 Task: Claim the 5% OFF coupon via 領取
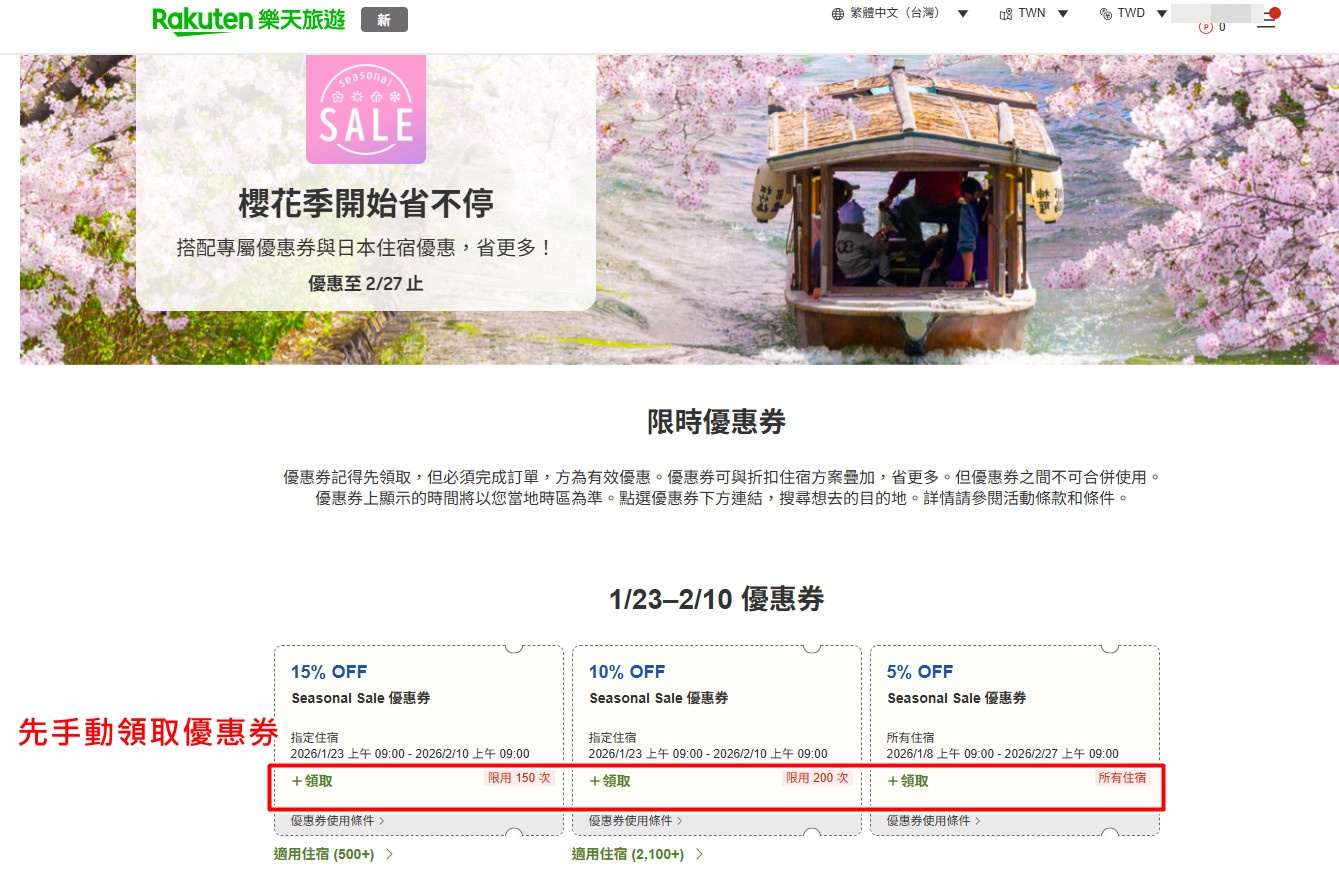tap(908, 781)
